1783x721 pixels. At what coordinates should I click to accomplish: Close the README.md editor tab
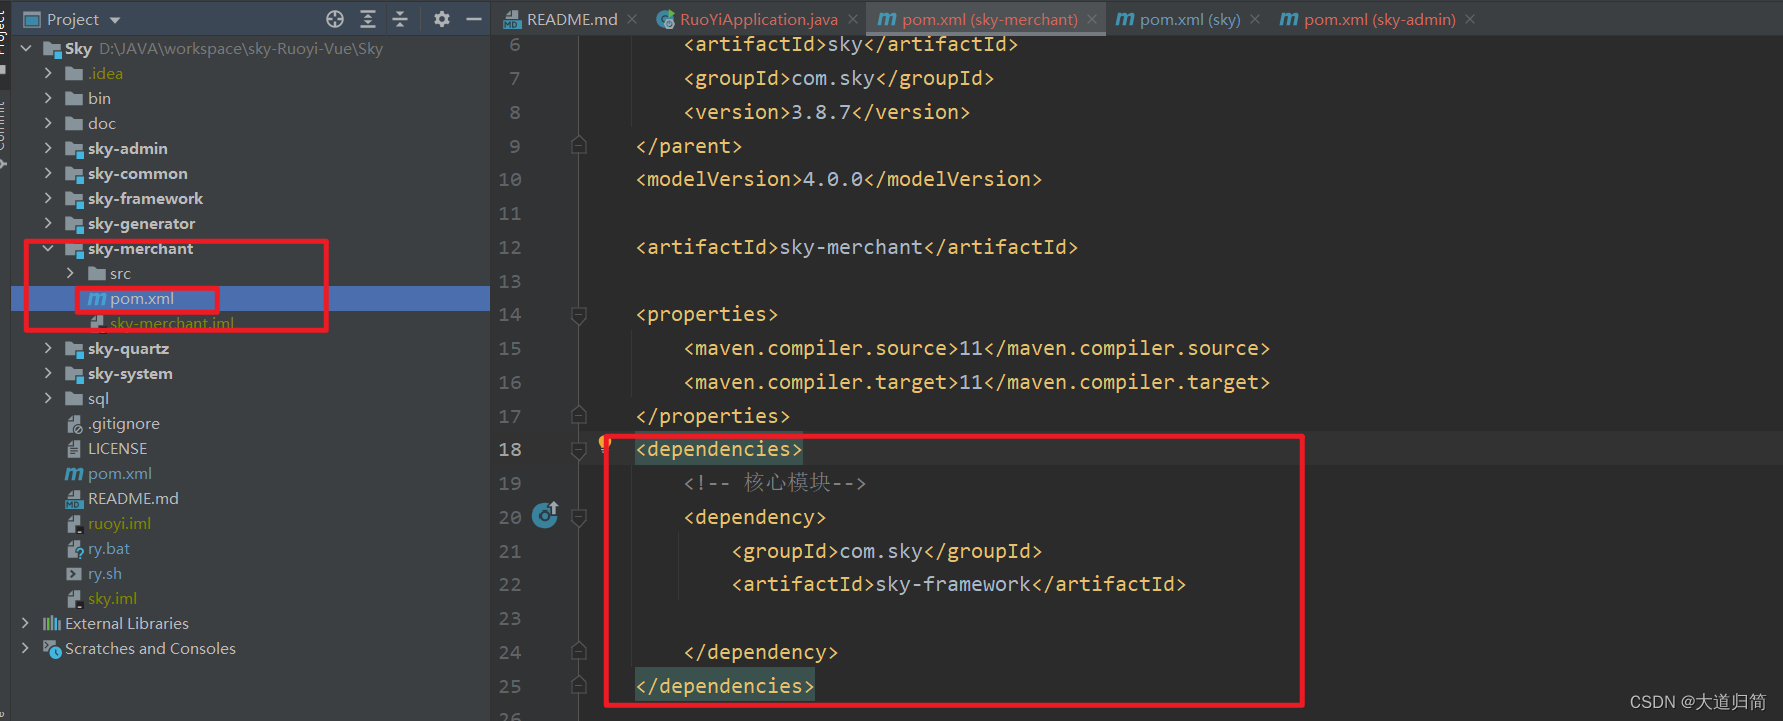(632, 19)
